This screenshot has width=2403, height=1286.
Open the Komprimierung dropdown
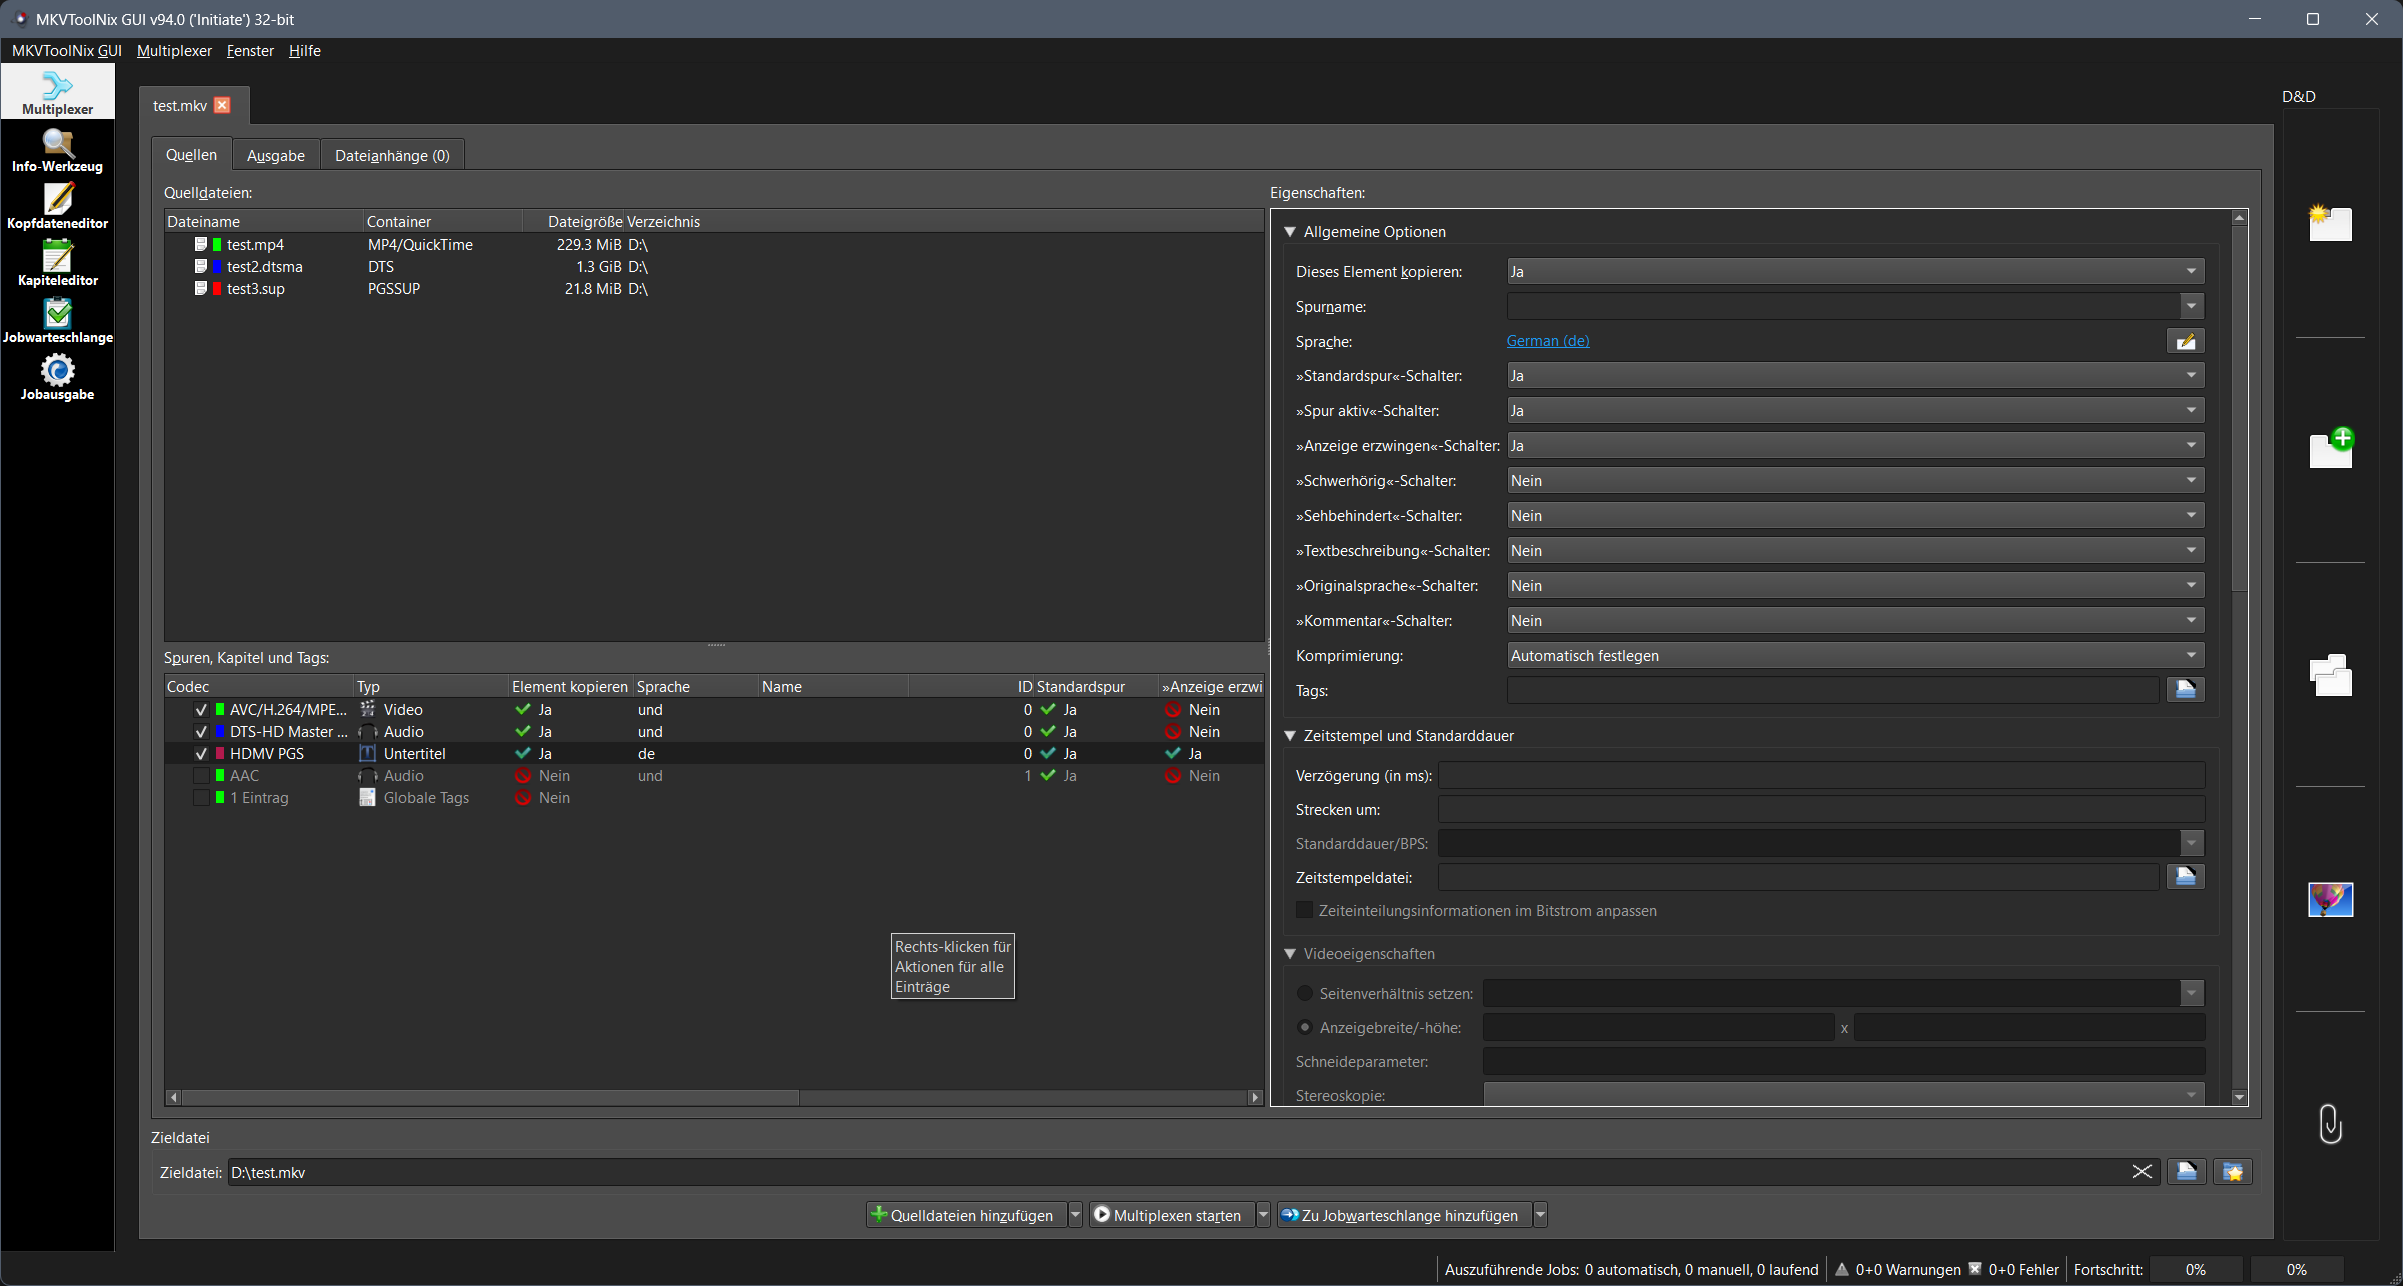pos(1855,656)
